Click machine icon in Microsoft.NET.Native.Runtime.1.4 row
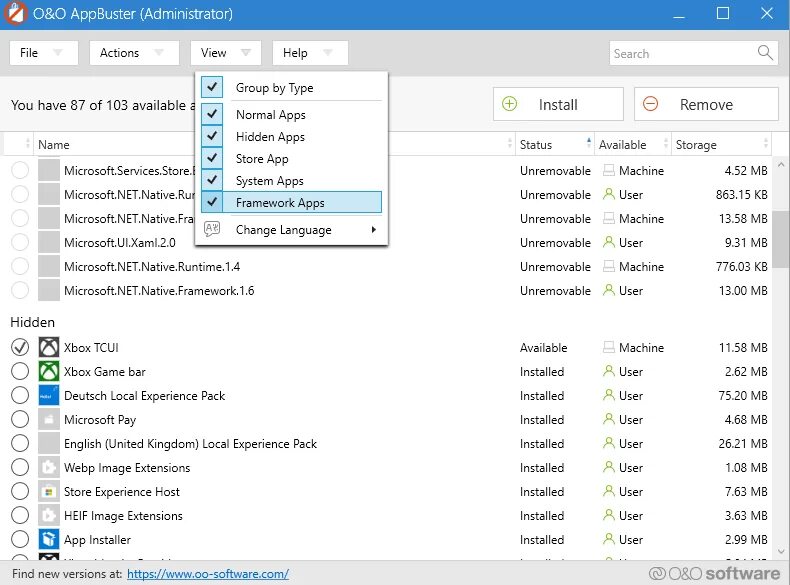Image resolution: width=790 pixels, height=585 pixels. pos(609,266)
